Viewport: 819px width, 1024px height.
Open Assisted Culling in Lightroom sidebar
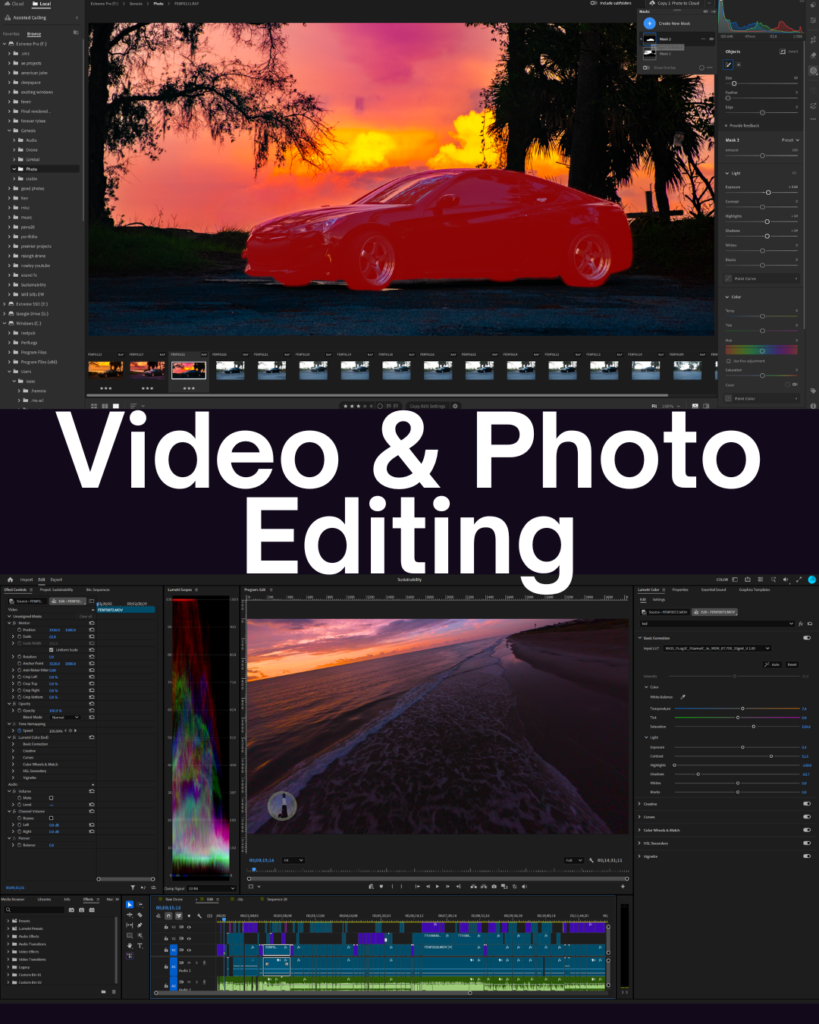pyautogui.click(x=25, y=18)
